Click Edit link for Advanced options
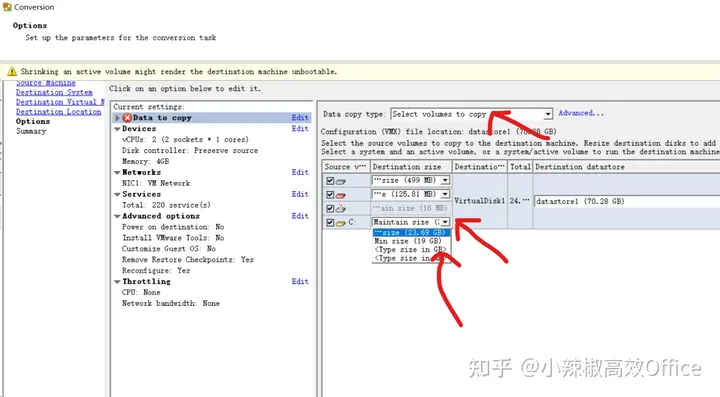The width and height of the screenshot is (720, 397). coord(300,216)
